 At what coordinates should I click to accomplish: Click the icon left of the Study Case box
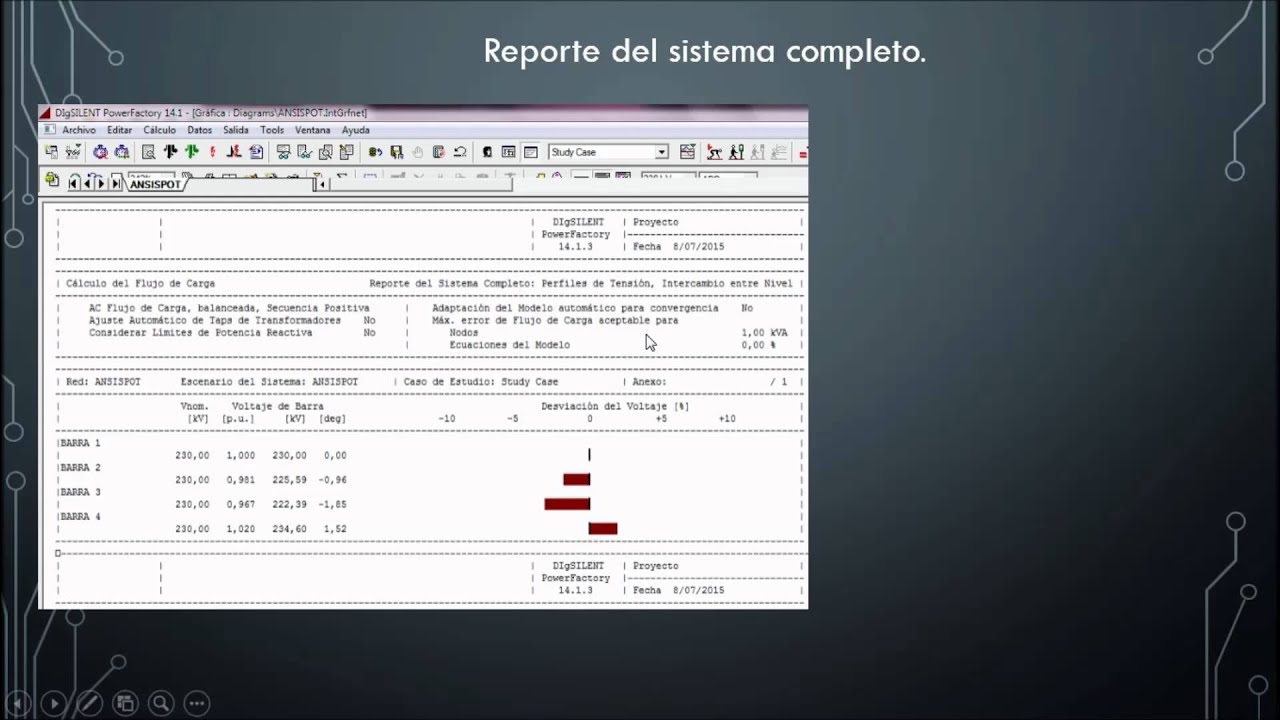[x=530, y=152]
